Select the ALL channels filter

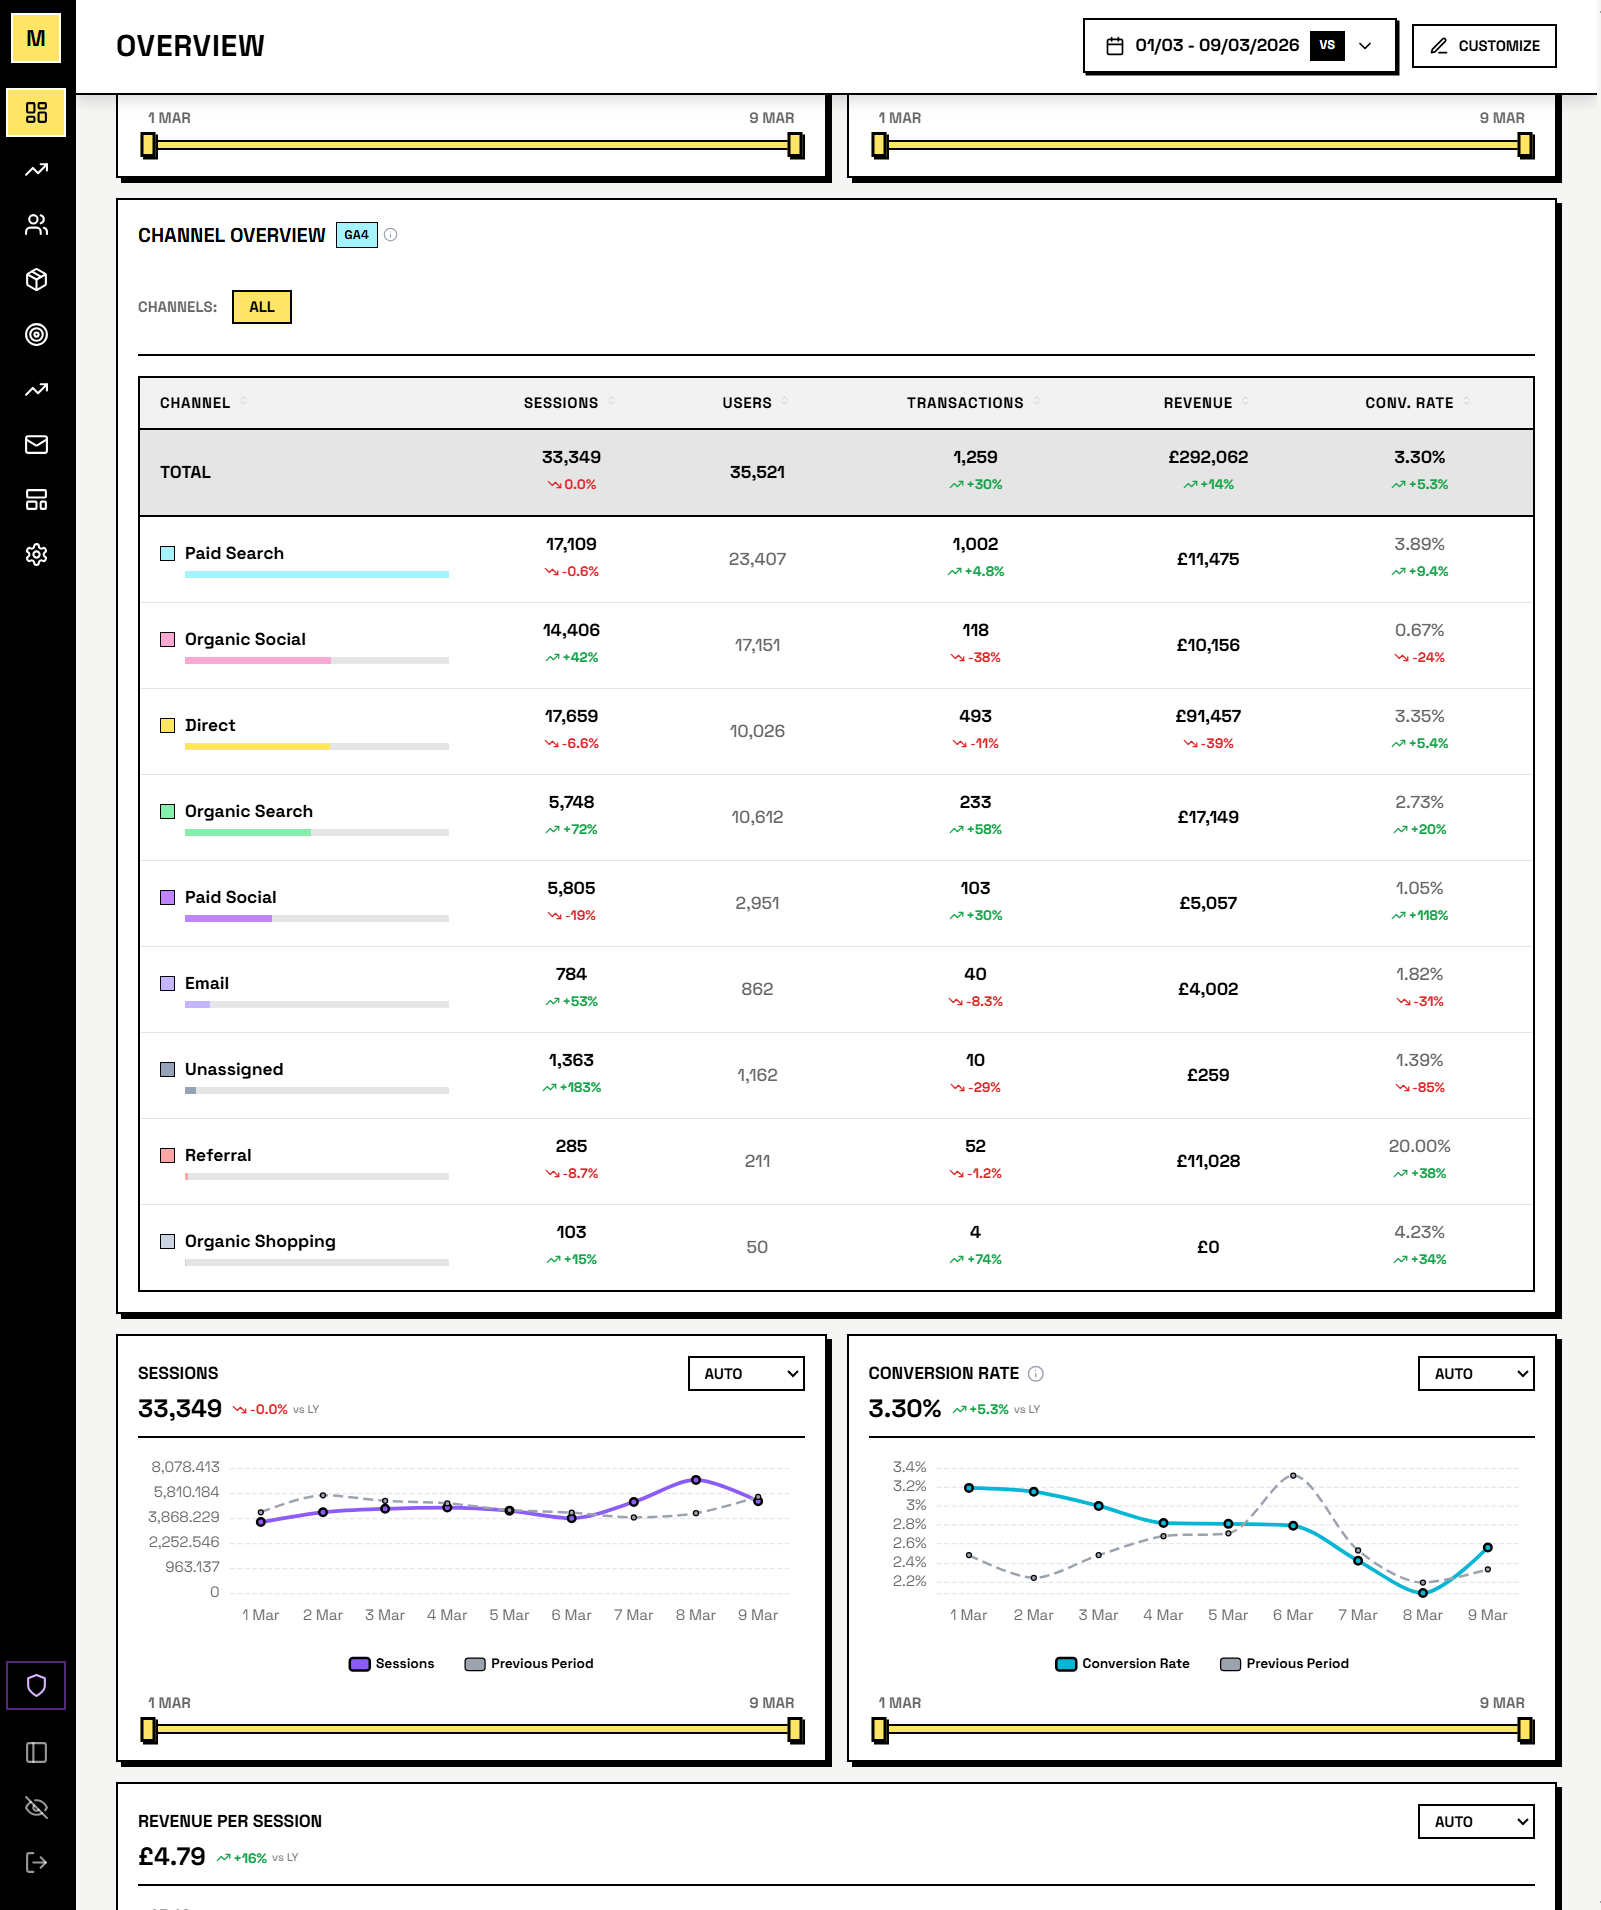(x=261, y=307)
